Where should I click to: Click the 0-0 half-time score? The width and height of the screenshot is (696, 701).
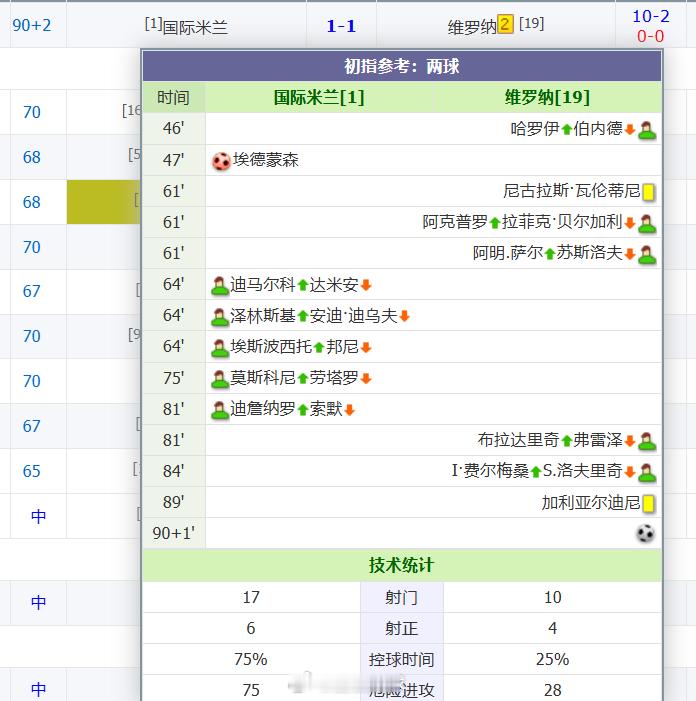coord(651,36)
